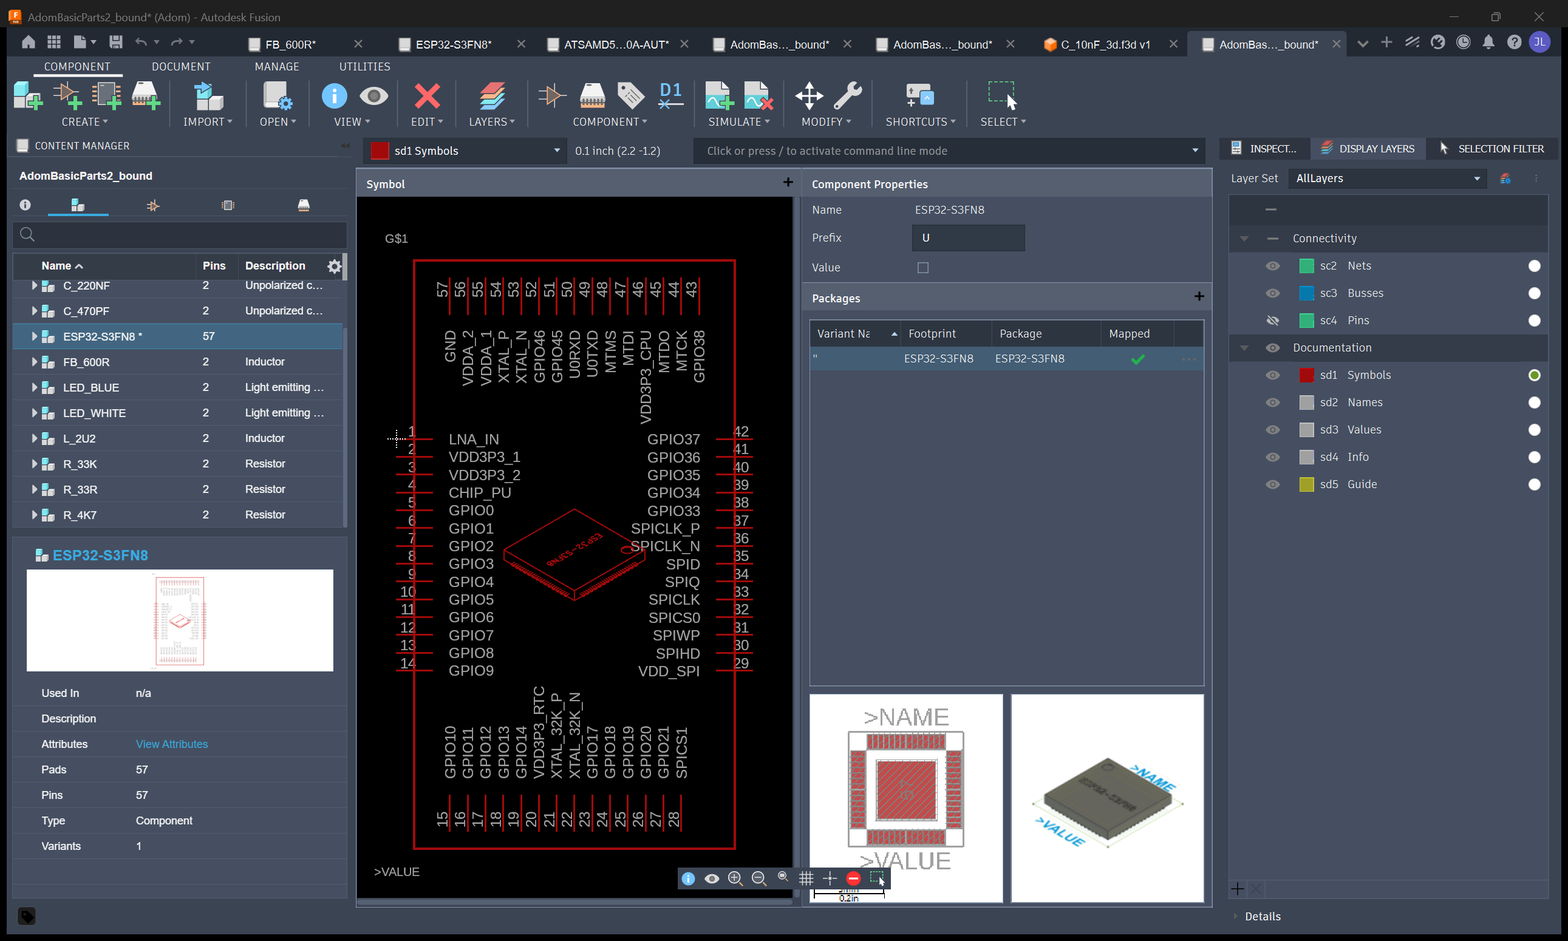Switch to the MANAGE ribbon tab
The height and width of the screenshot is (941, 1568).
277,67
